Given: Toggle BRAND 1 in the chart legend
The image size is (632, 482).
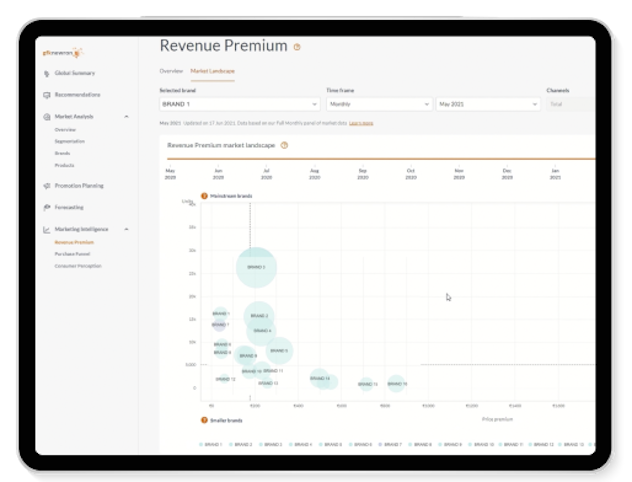Looking at the screenshot, I should coord(211,444).
